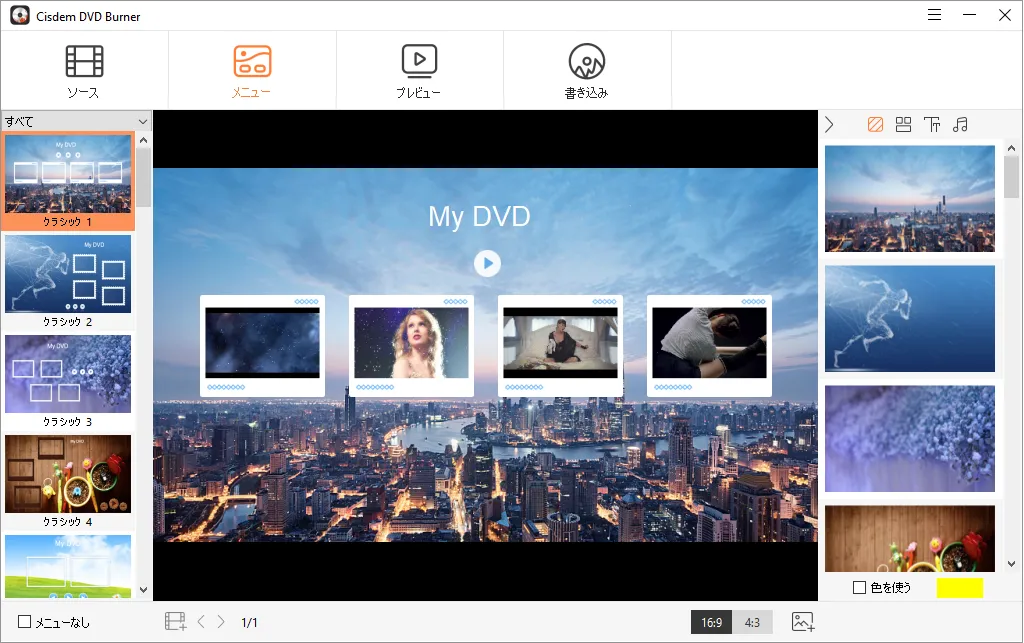Screen dimensions: 1024x643
Task: Go to the next menu page arrow
Action: (x=221, y=622)
